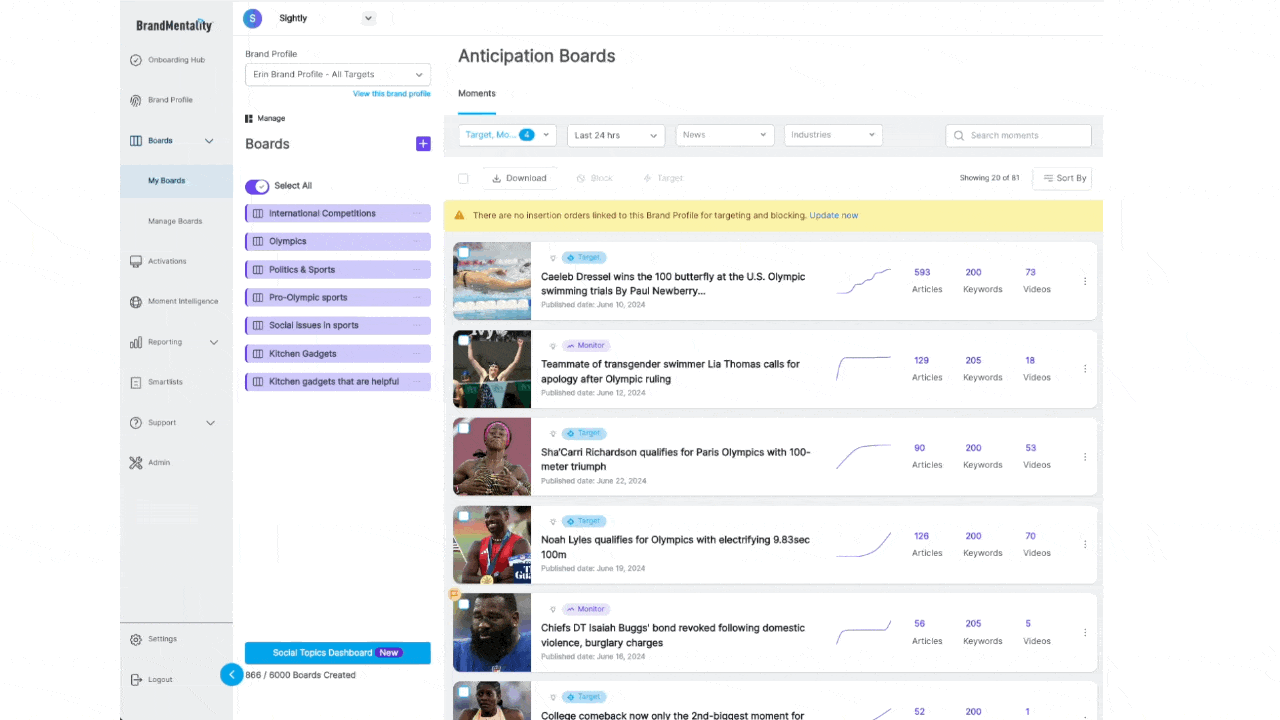Collapse the Boards section in the sidebar
This screenshot has width=1280, height=720.
(x=210, y=140)
